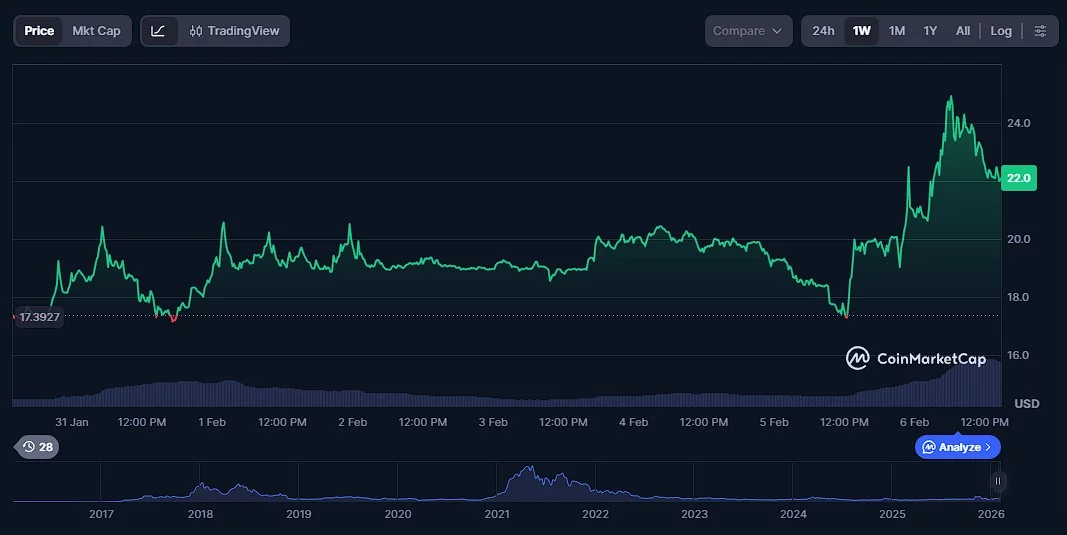Click the 17.3927 low price marker
Viewport: 1067px width, 535px height.
tap(39, 317)
